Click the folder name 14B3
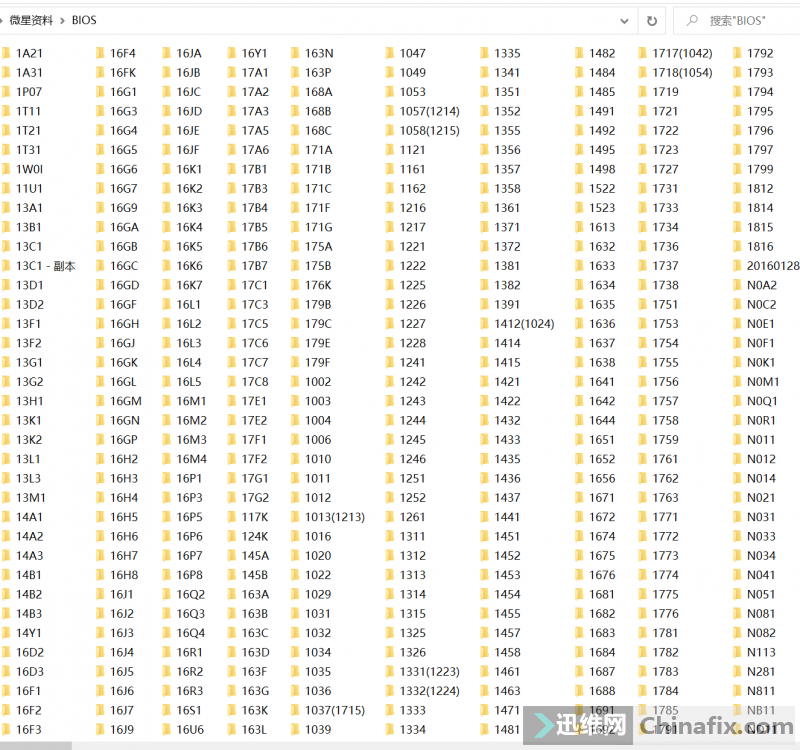Screen dimensions: 800x750 click(x=29, y=614)
